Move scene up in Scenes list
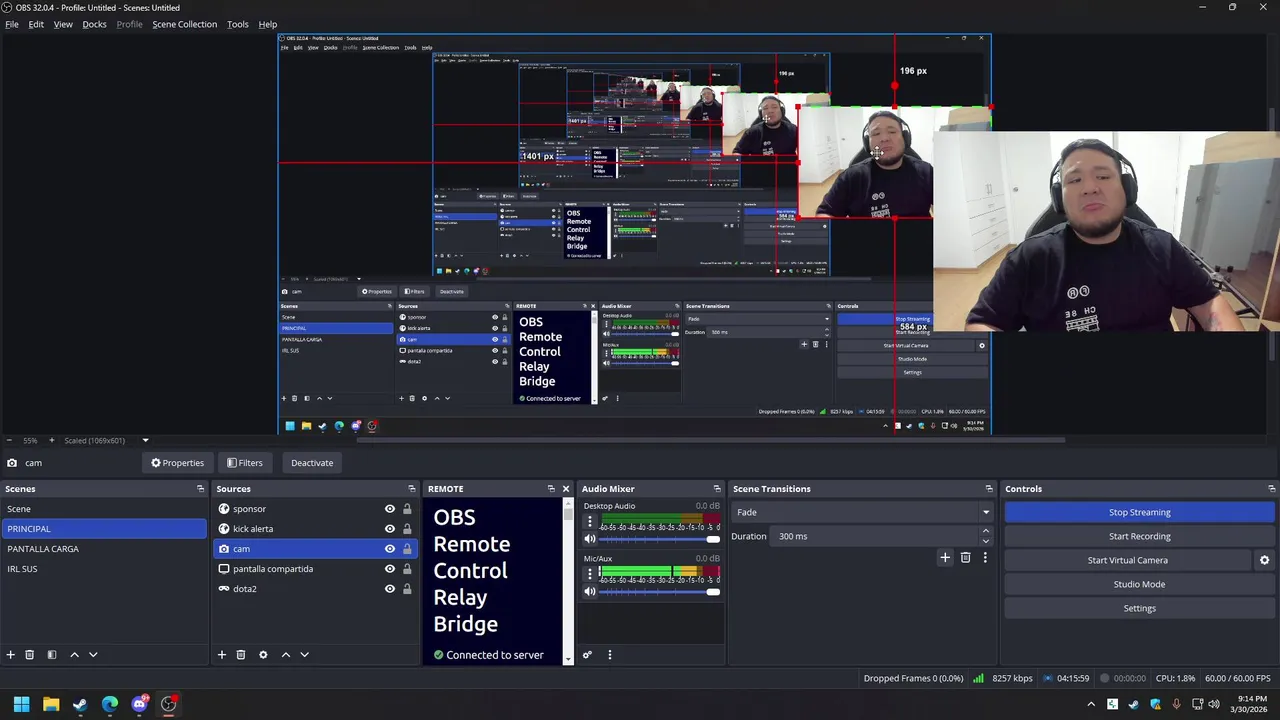 coord(74,654)
